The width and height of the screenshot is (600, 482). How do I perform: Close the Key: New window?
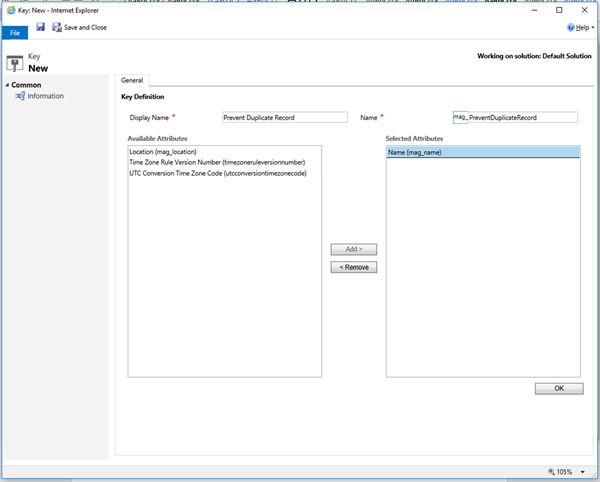point(584,9)
